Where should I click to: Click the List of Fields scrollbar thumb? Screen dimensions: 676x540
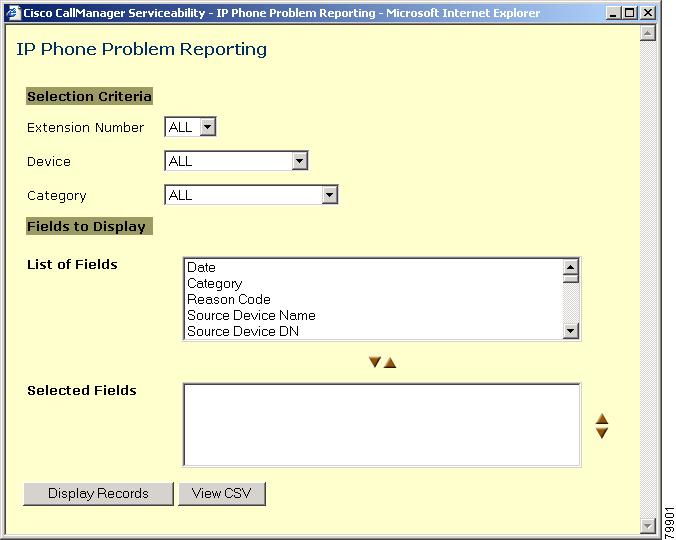coord(570,279)
